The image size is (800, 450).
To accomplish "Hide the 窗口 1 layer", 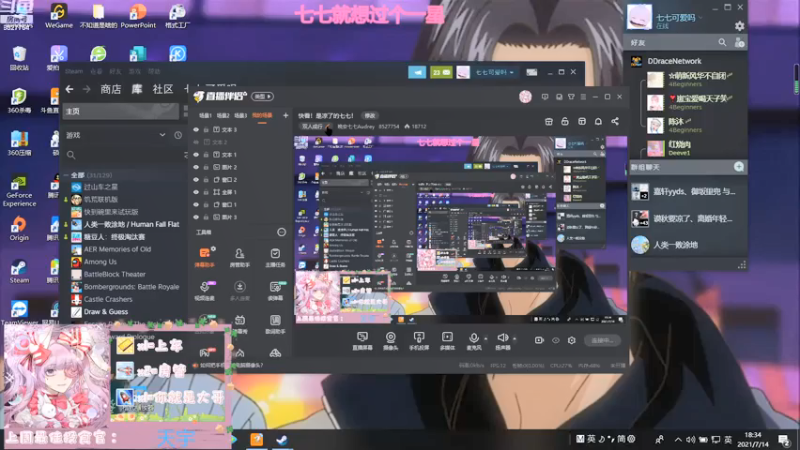I will (196, 205).
